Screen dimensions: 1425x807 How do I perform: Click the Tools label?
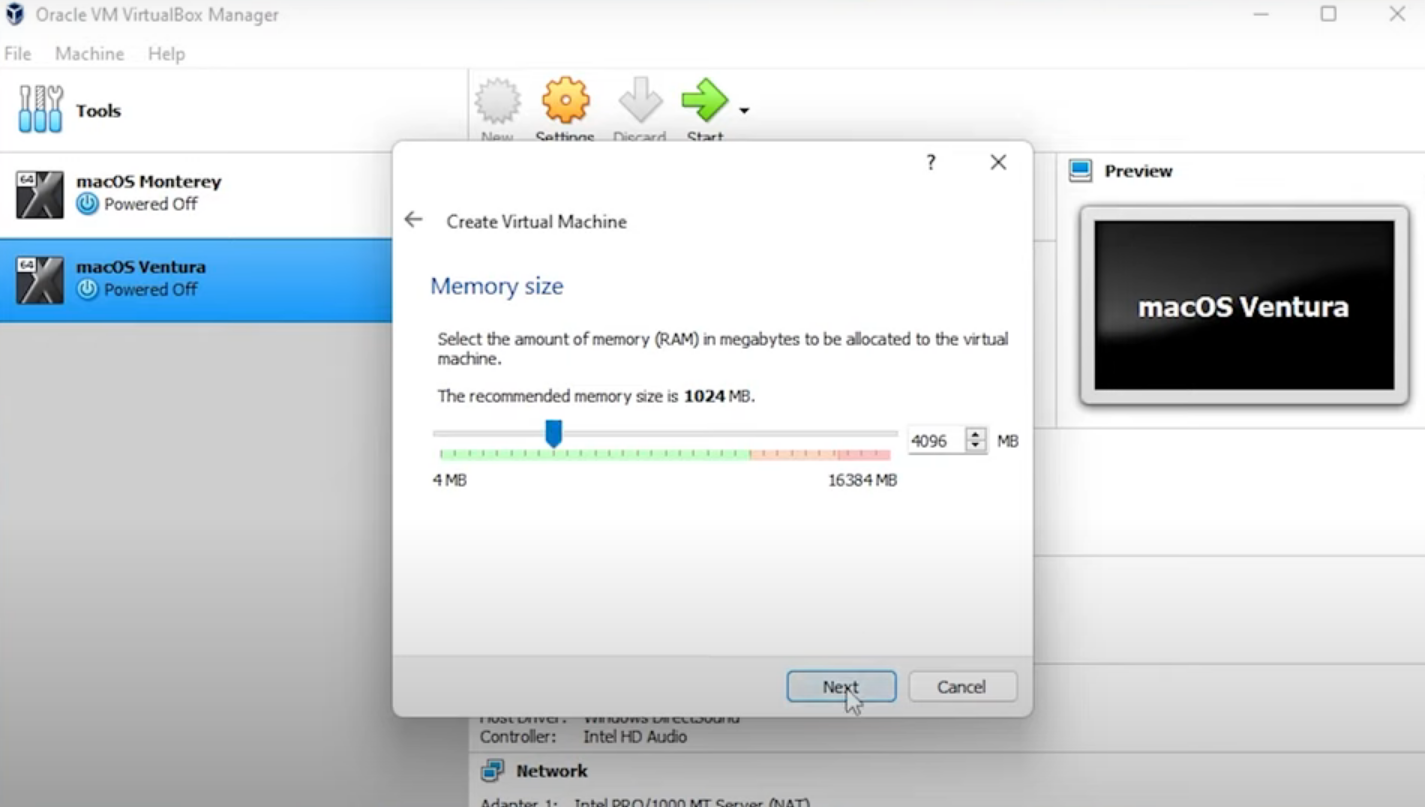pos(98,111)
